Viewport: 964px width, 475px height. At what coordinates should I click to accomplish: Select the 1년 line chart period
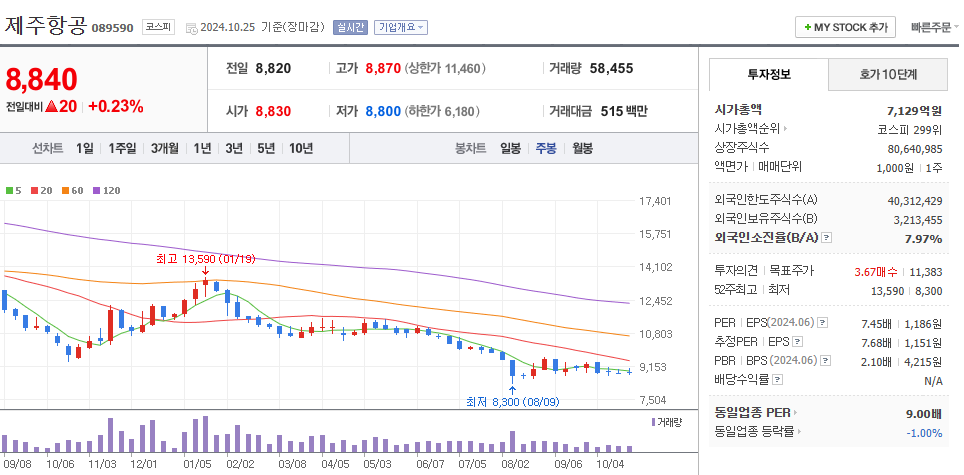(x=202, y=148)
